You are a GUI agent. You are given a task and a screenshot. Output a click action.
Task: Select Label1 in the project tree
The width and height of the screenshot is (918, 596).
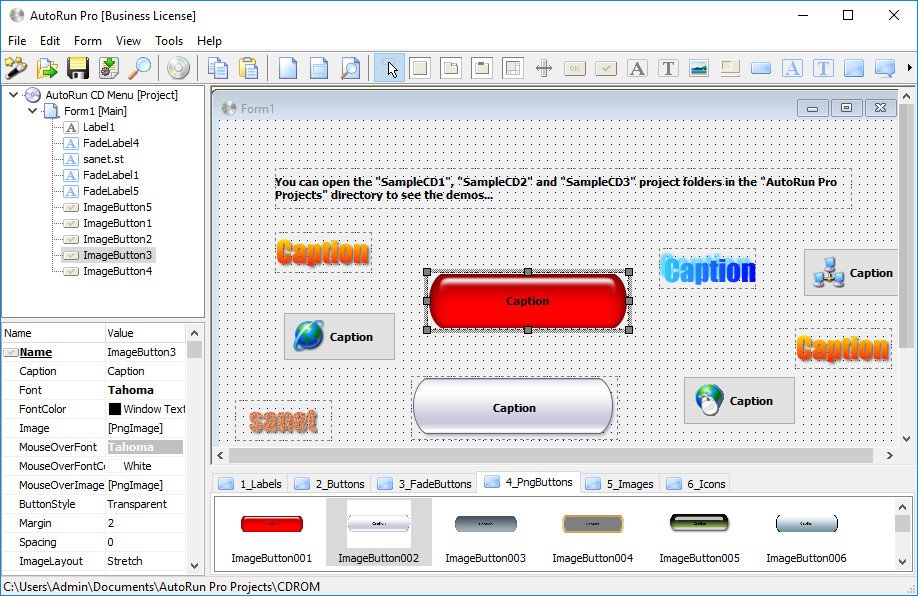pyautogui.click(x=98, y=127)
